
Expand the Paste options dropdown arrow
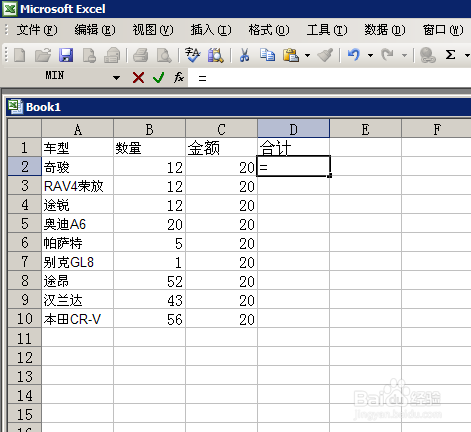[307, 55]
